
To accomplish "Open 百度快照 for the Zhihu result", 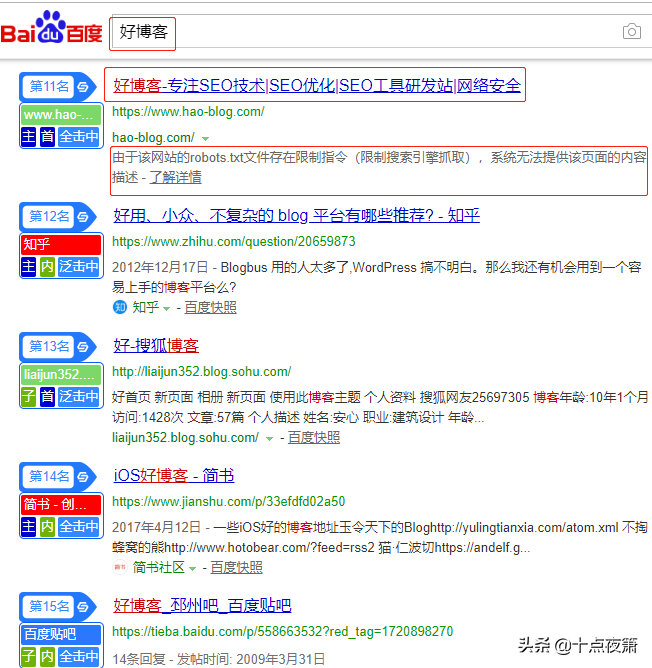I will pos(211,307).
